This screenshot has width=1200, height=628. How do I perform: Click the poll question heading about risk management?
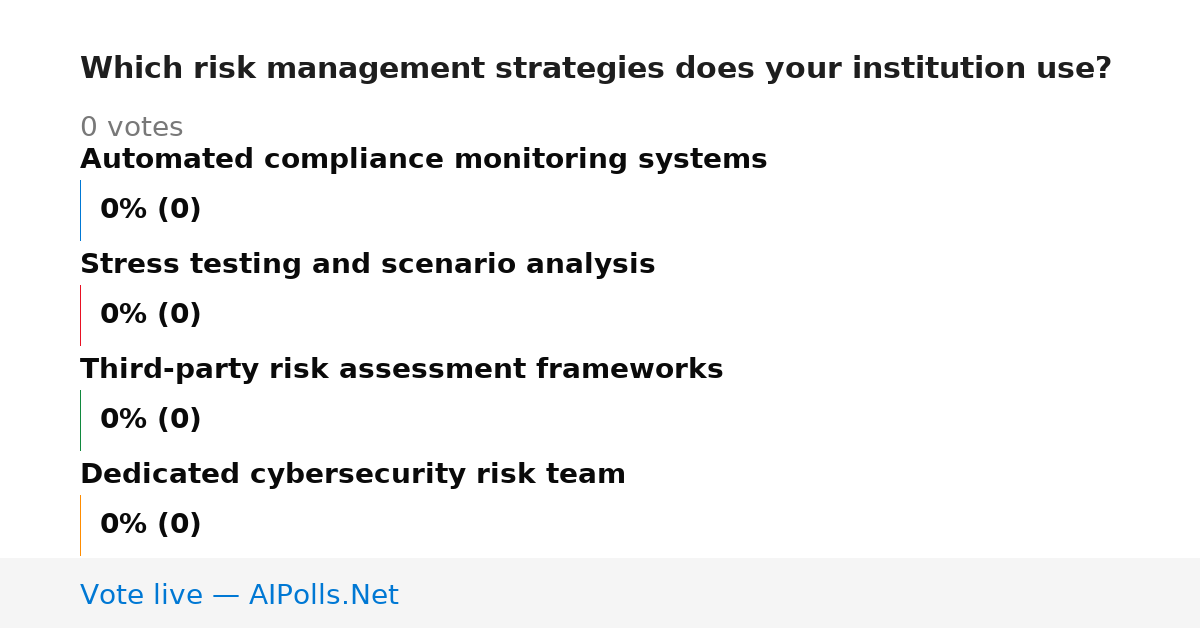pos(595,69)
